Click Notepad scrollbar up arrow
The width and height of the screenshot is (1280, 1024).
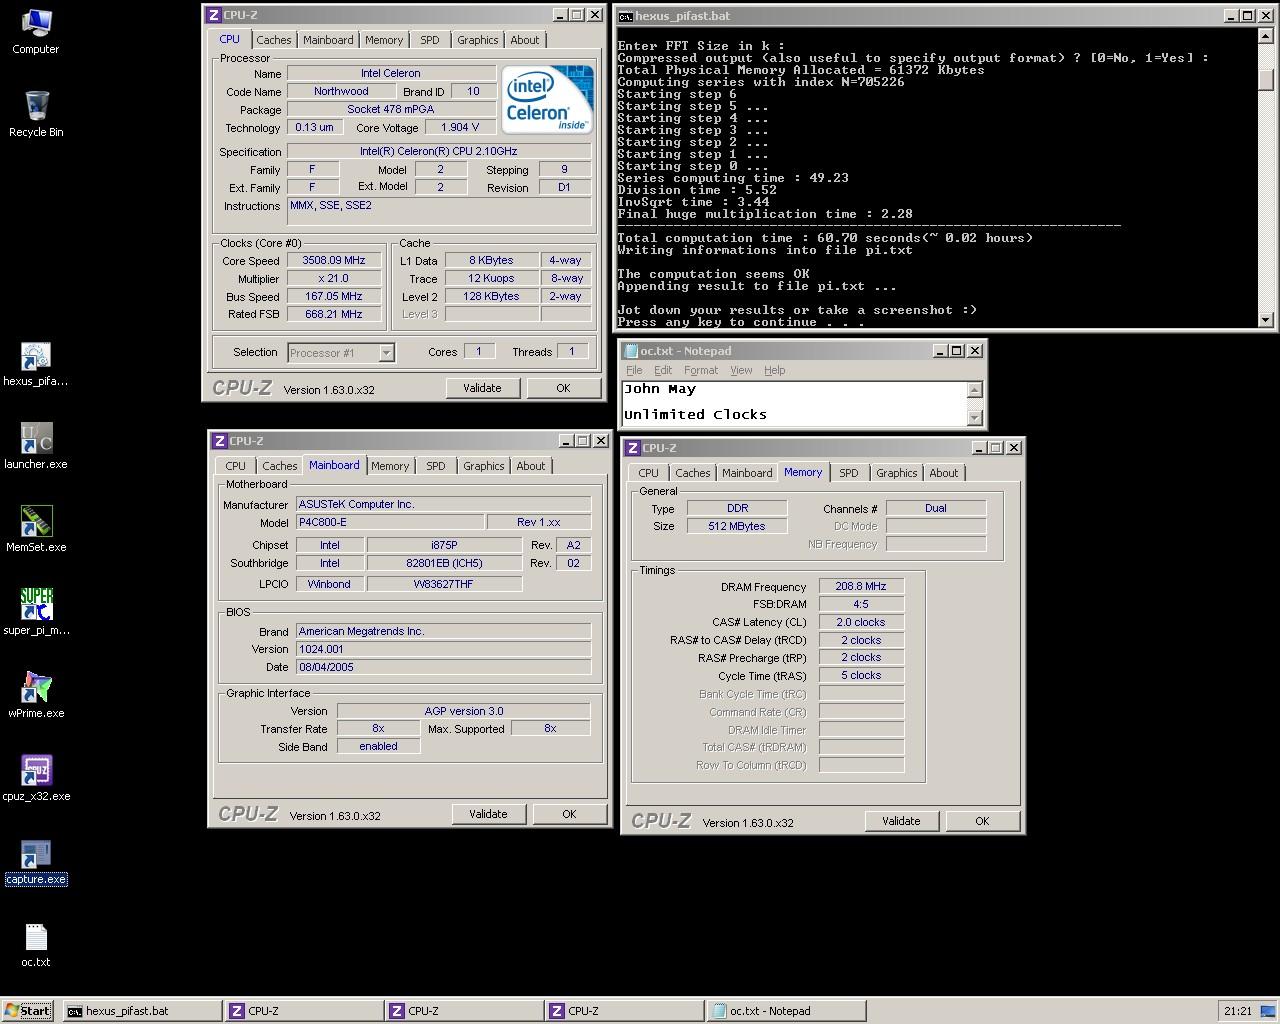[x=975, y=390]
